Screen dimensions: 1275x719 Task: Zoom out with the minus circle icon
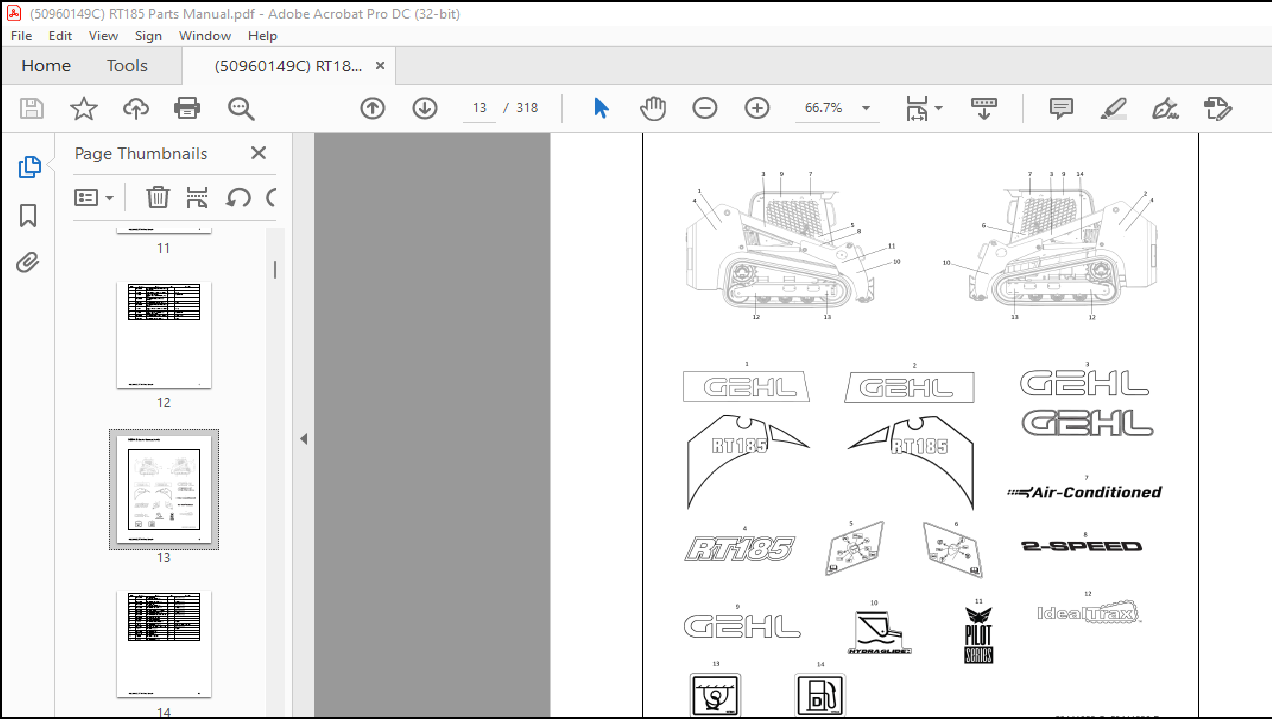tap(705, 108)
